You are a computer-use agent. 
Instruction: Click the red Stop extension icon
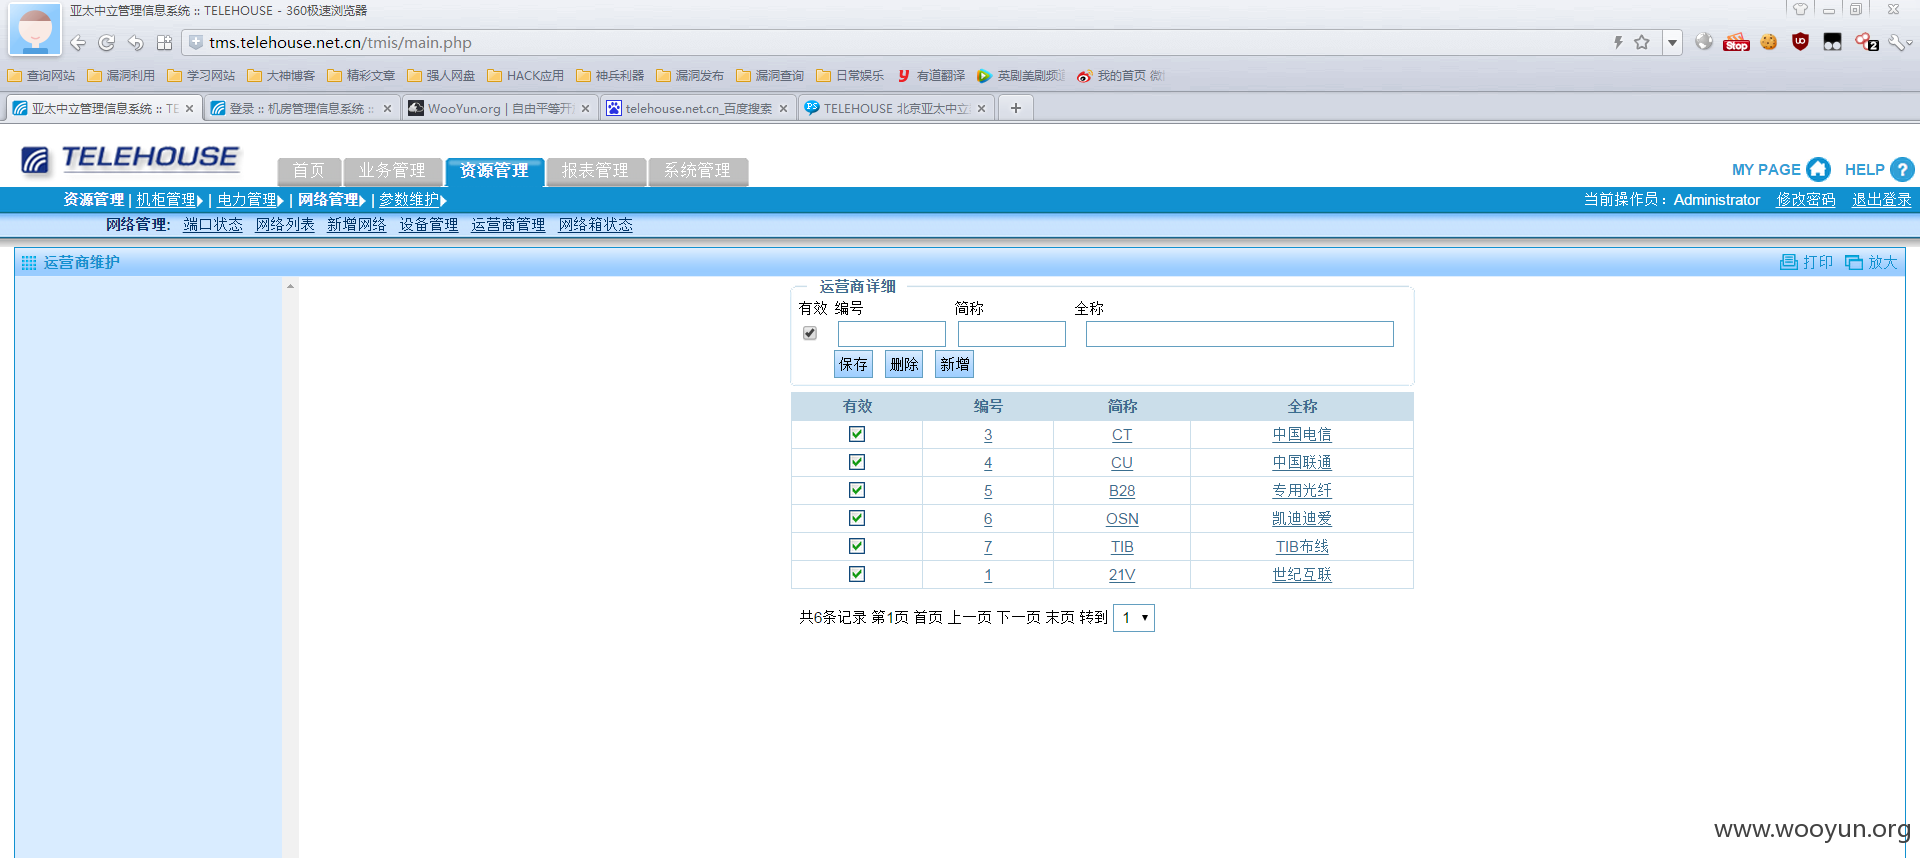click(1736, 42)
